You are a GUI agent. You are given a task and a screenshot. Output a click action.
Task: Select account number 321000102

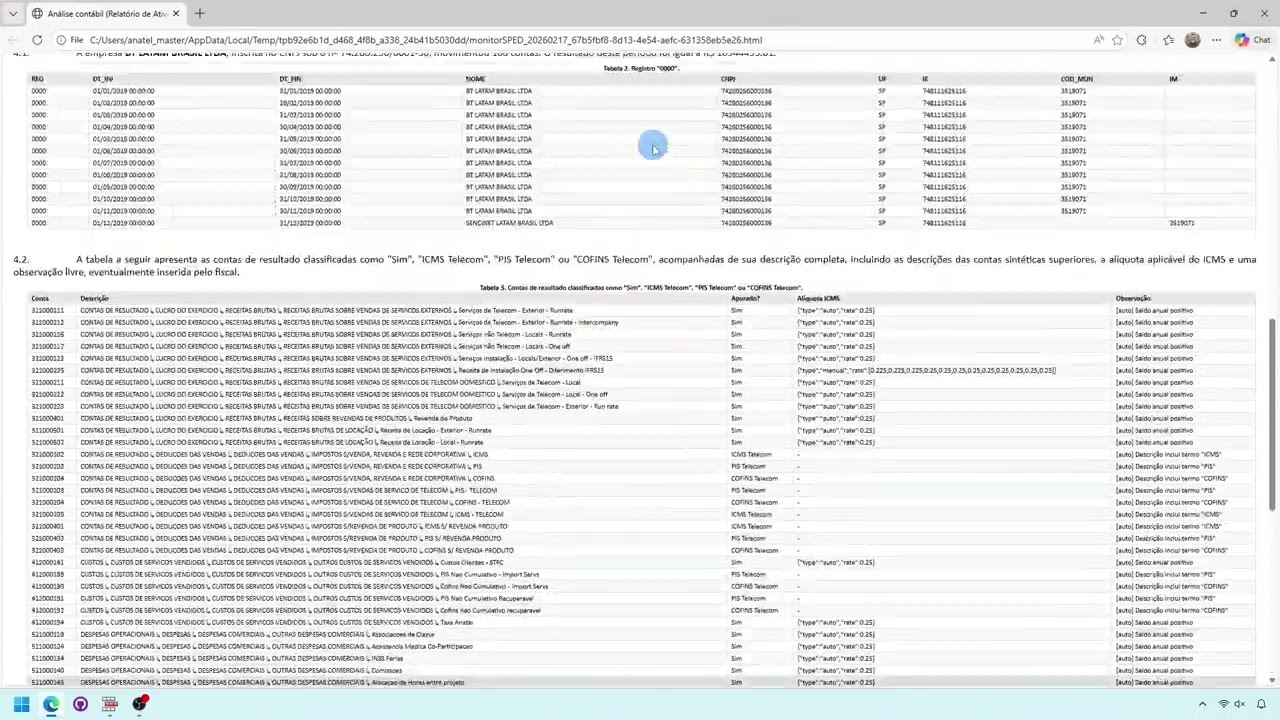(47, 454)
